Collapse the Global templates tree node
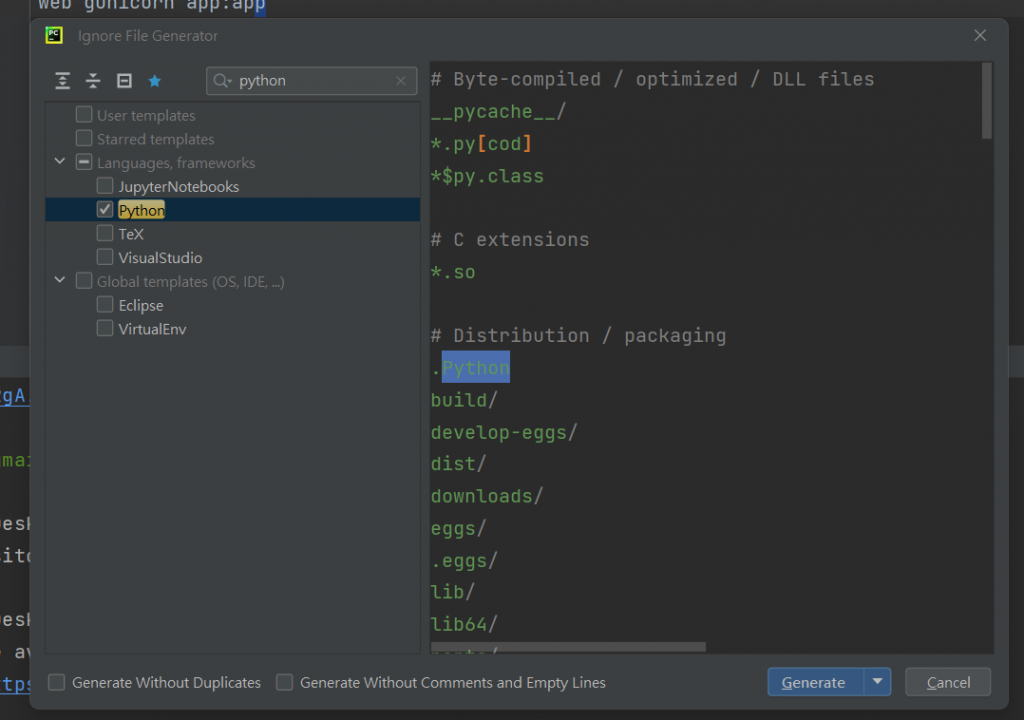1024x720 pixels. click(x=59, y=280)
